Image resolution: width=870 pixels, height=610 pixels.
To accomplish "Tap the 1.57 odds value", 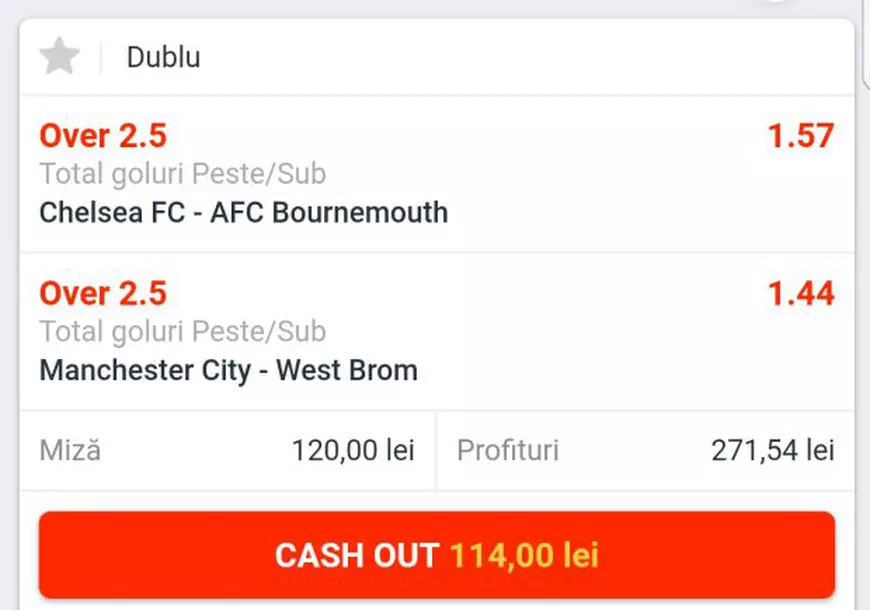I will point(803,136).
